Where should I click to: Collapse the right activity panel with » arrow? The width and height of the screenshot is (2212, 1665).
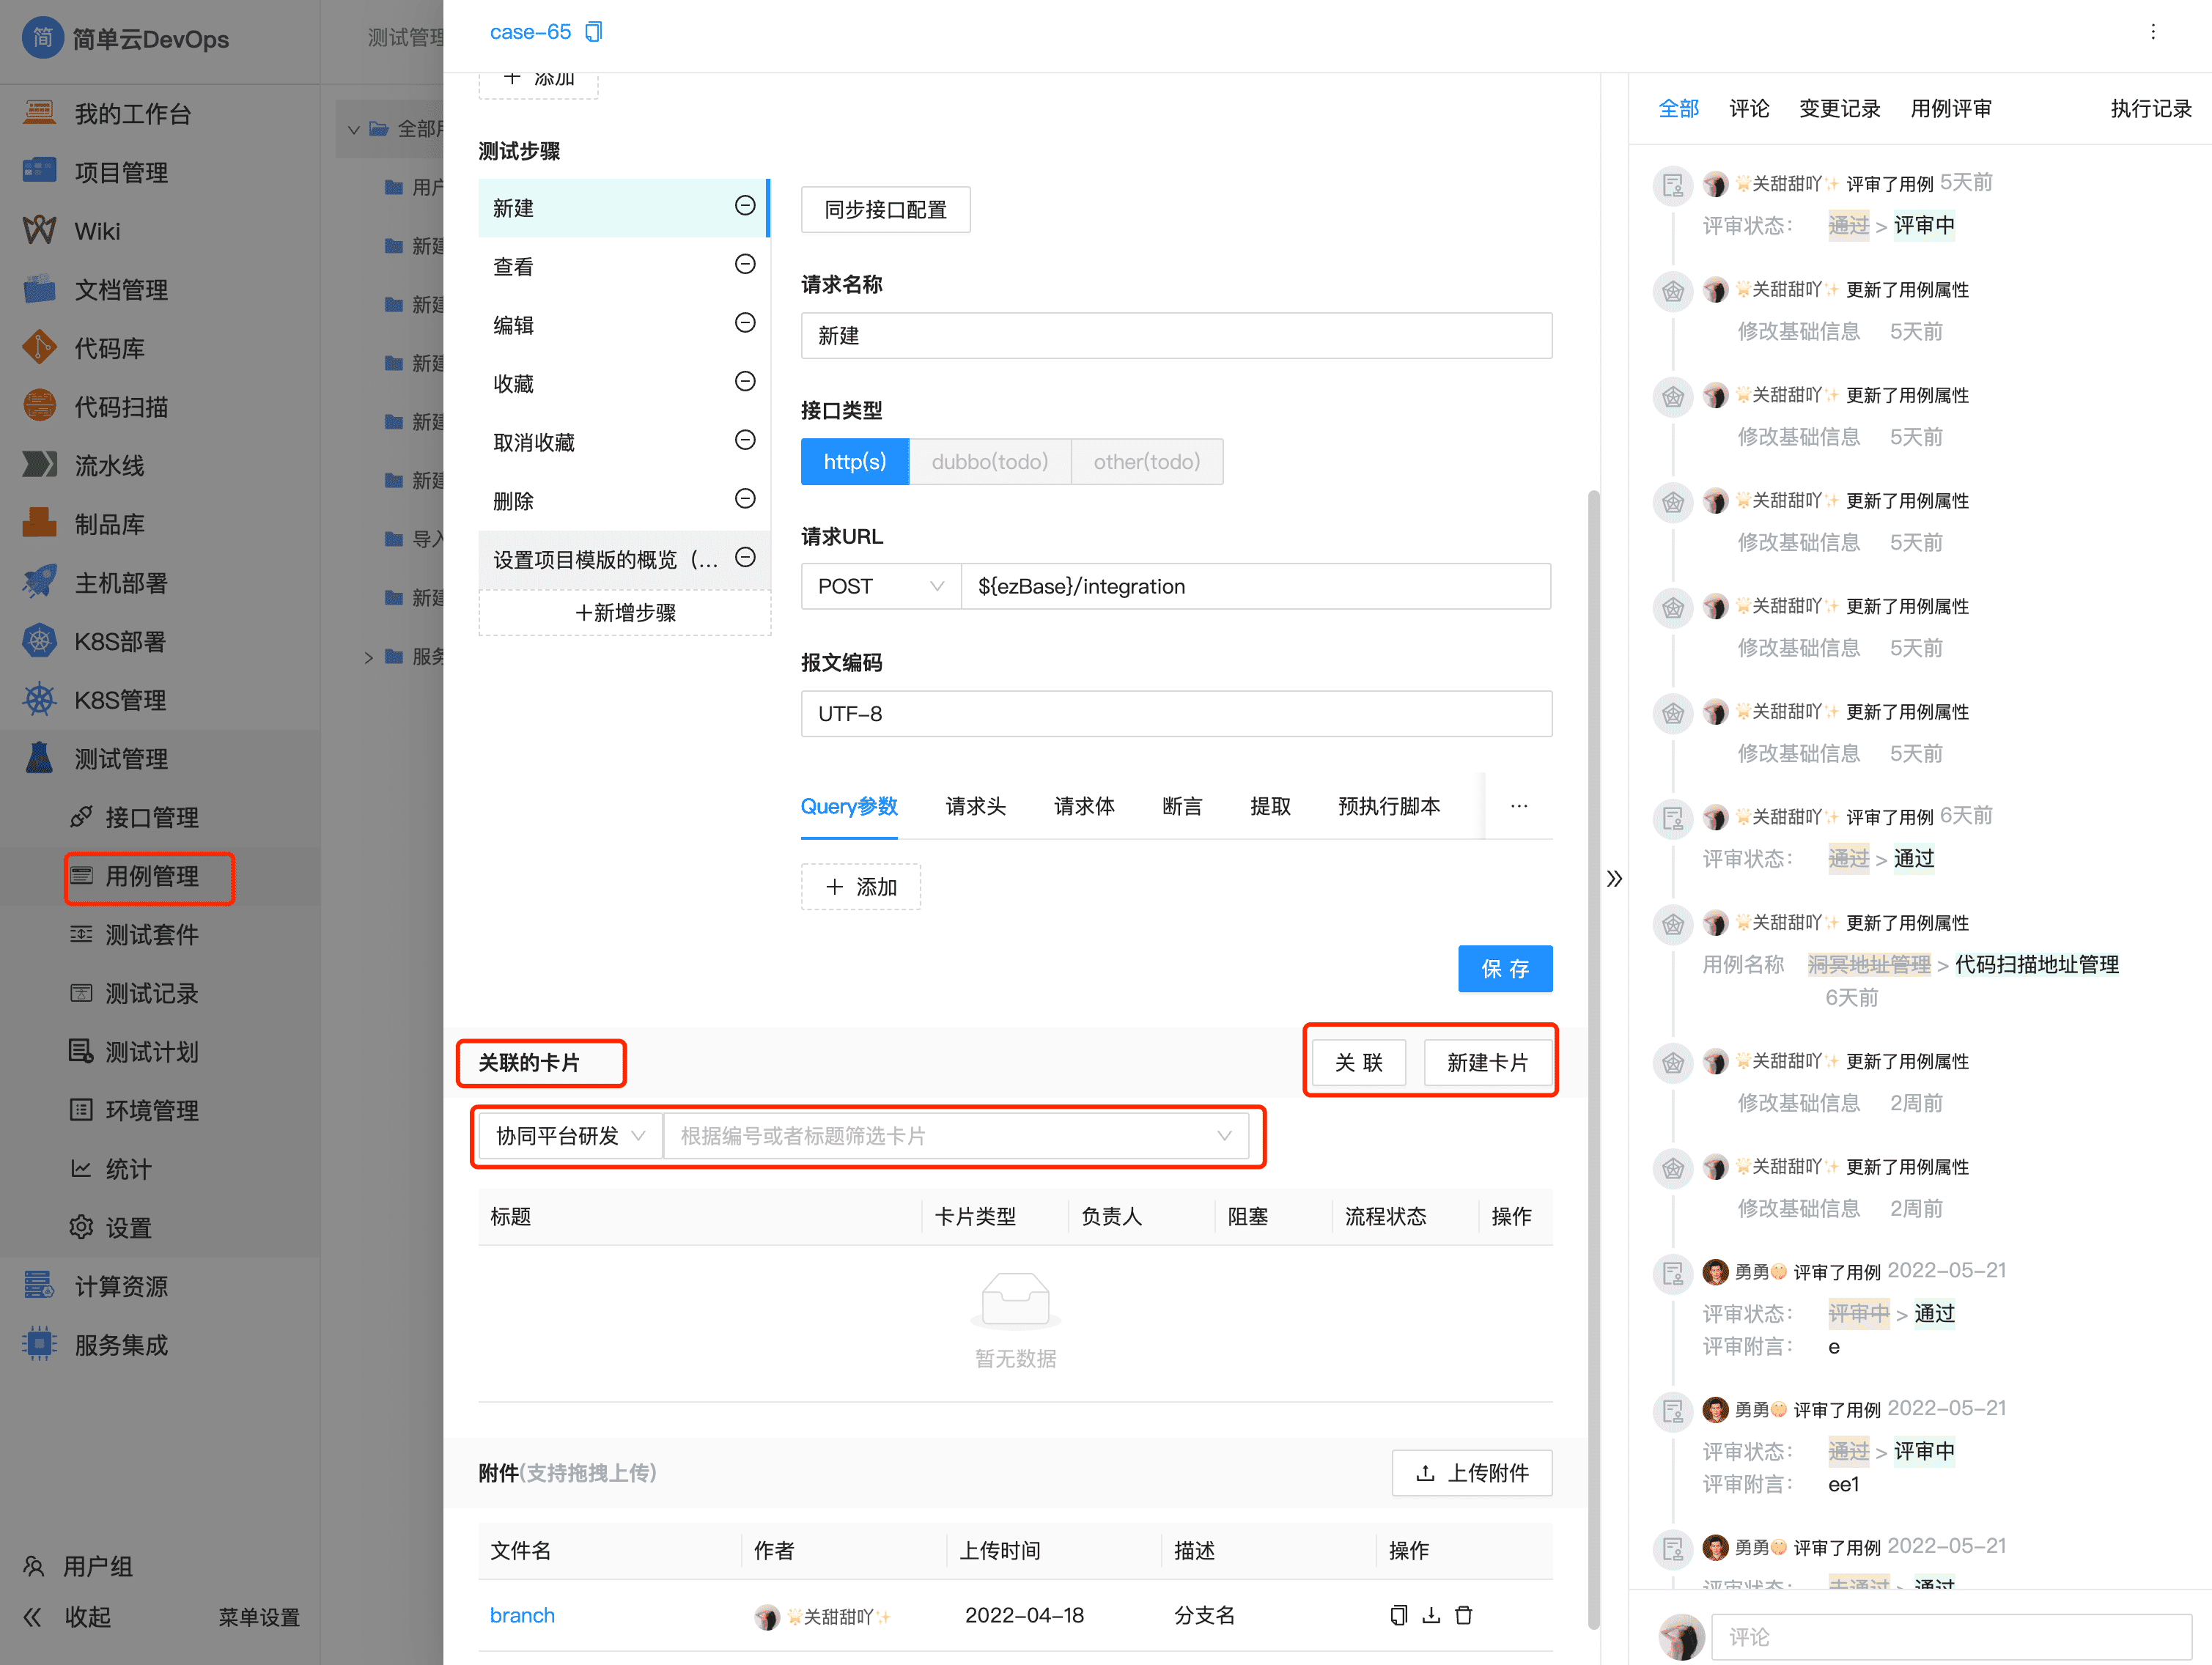click(x=1614, y=878)
